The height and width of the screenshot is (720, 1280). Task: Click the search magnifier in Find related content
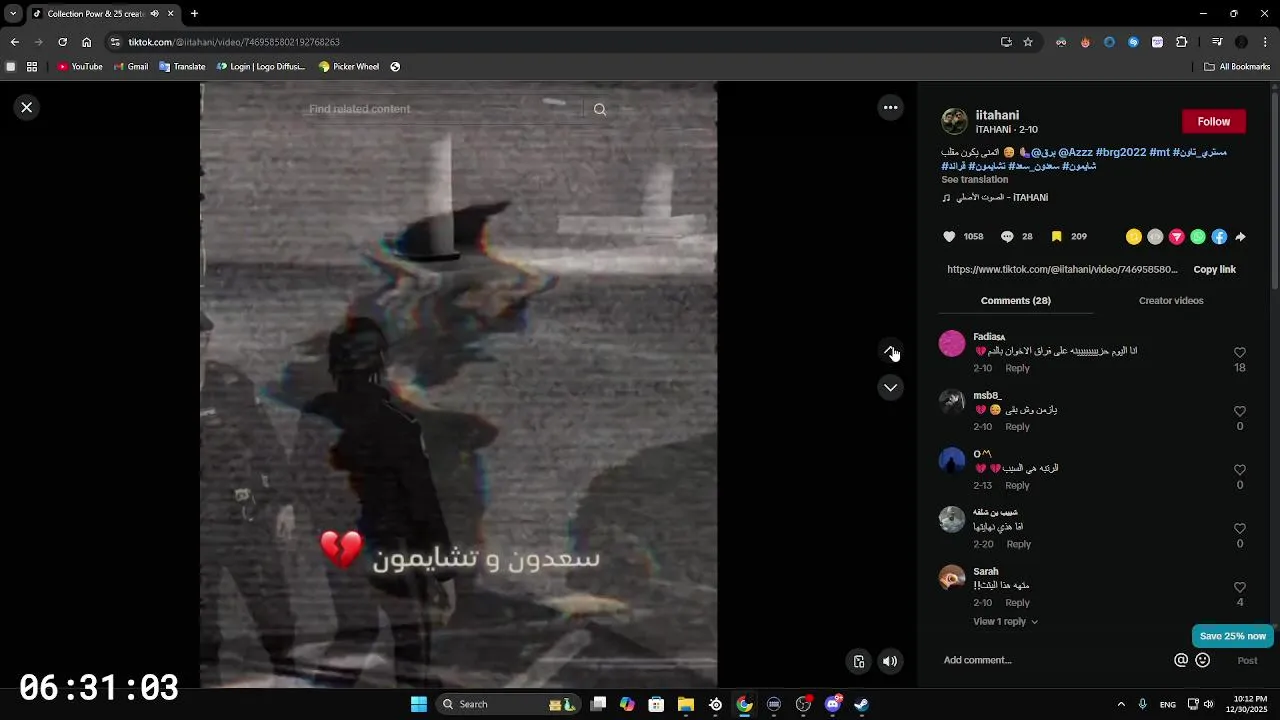(x=600, y=109)
